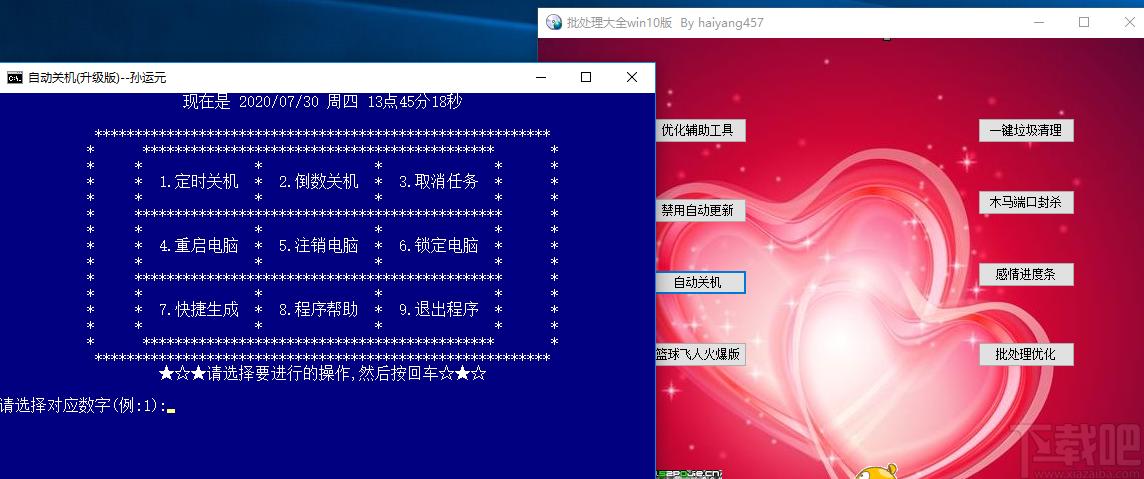Click menu text 8.程序帮助

click(x=319, y=309)
